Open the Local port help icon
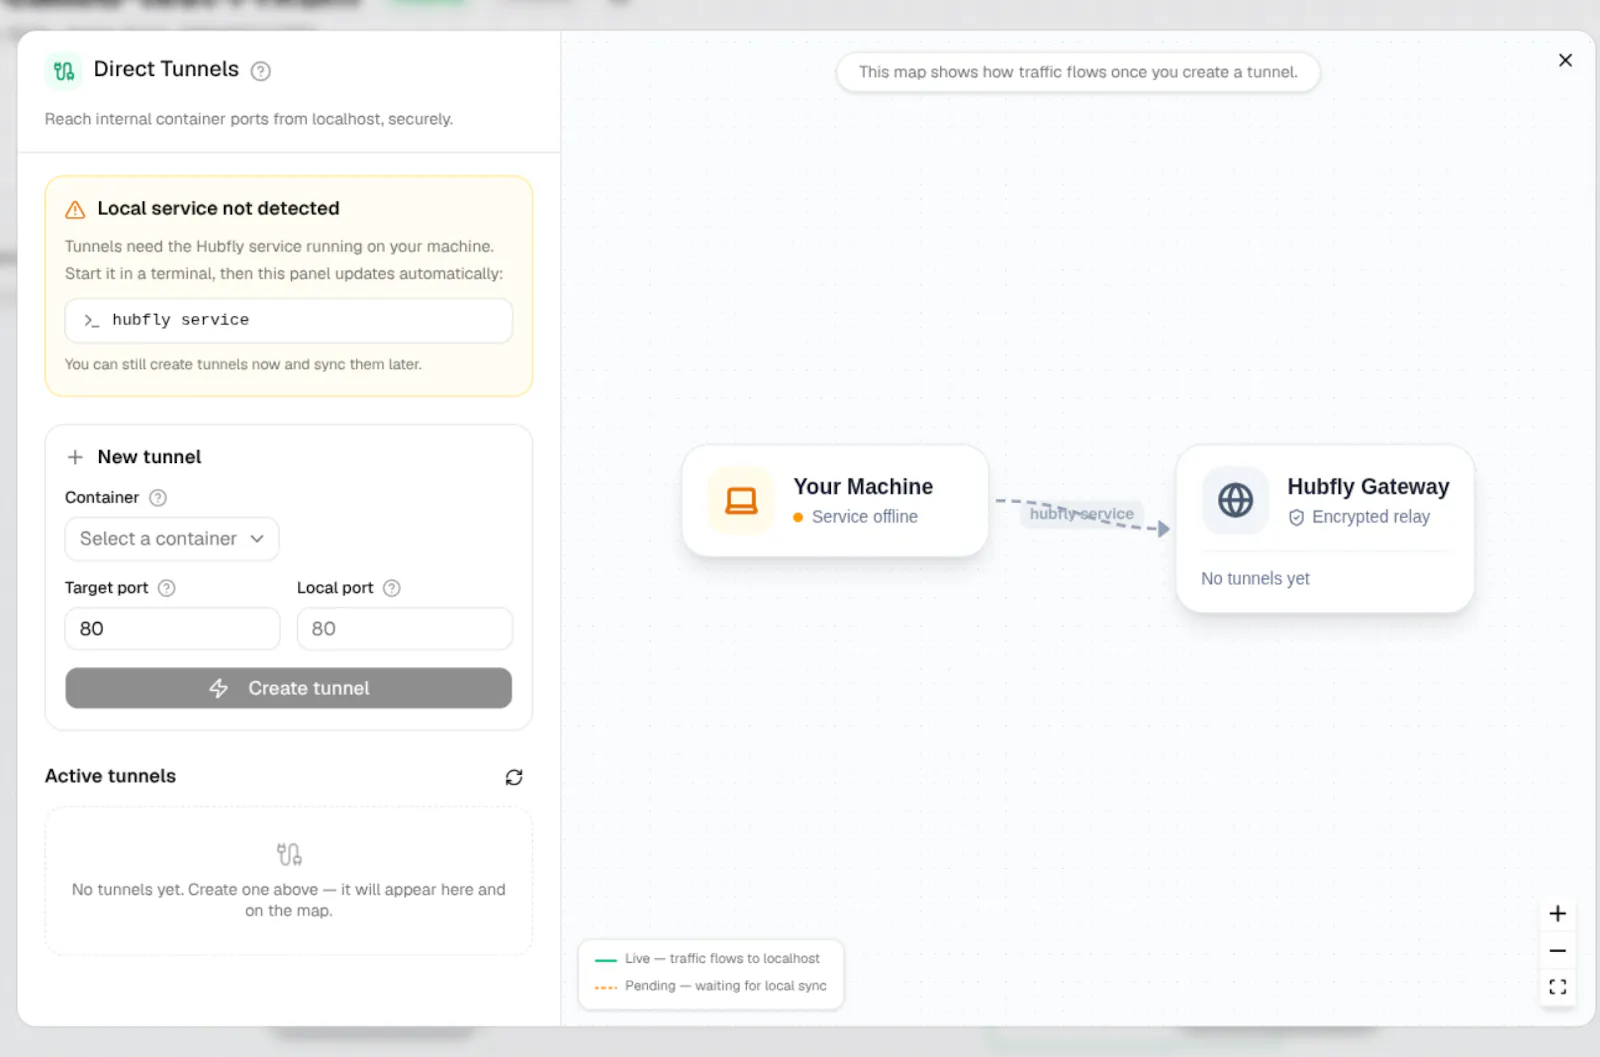 pos(392,588)
